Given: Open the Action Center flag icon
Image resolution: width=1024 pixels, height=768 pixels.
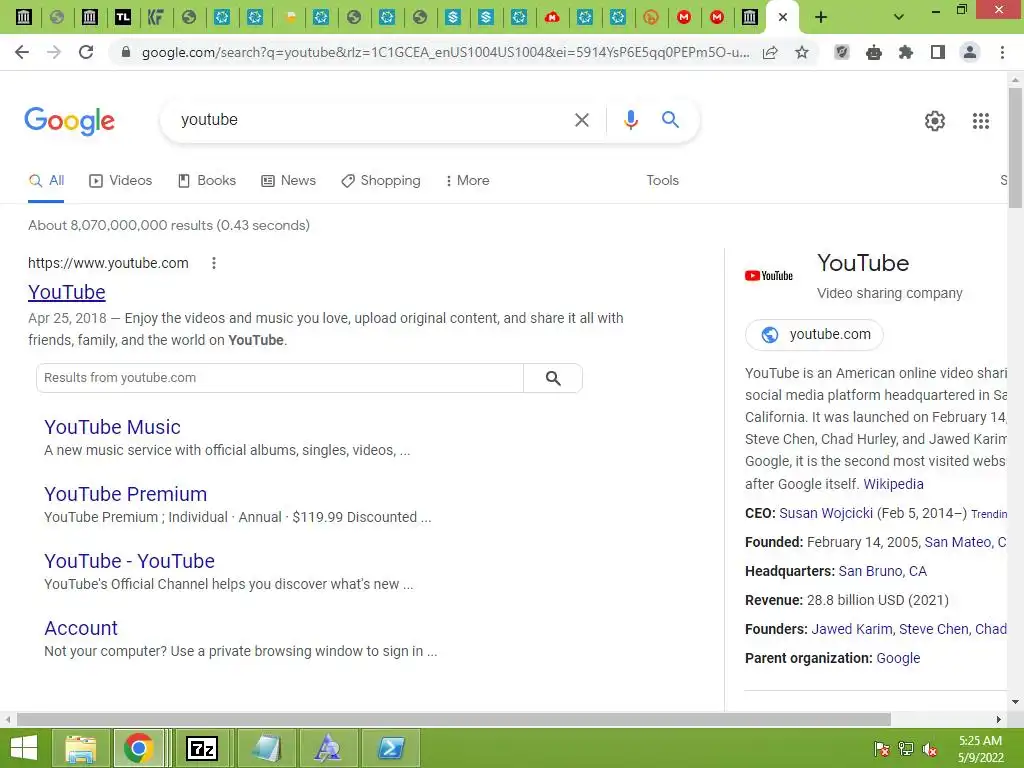Looking at the screenshot, I should click(882, 749).
